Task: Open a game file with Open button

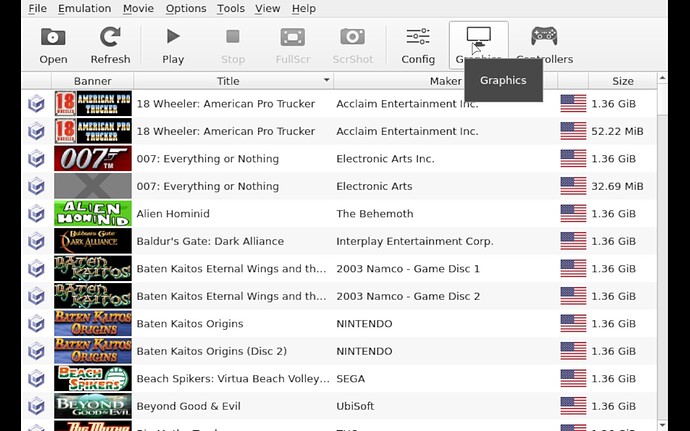Action: (53, 46)
